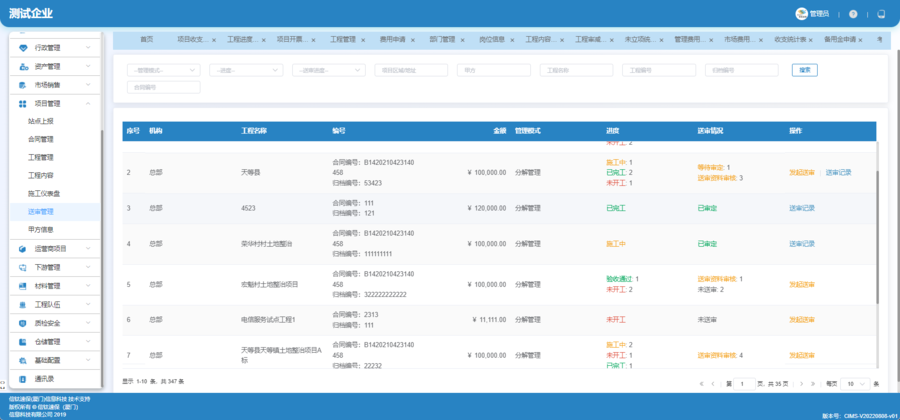Click the 质检安全 shield icon
The image size is (900, 420).
[23, 323]
